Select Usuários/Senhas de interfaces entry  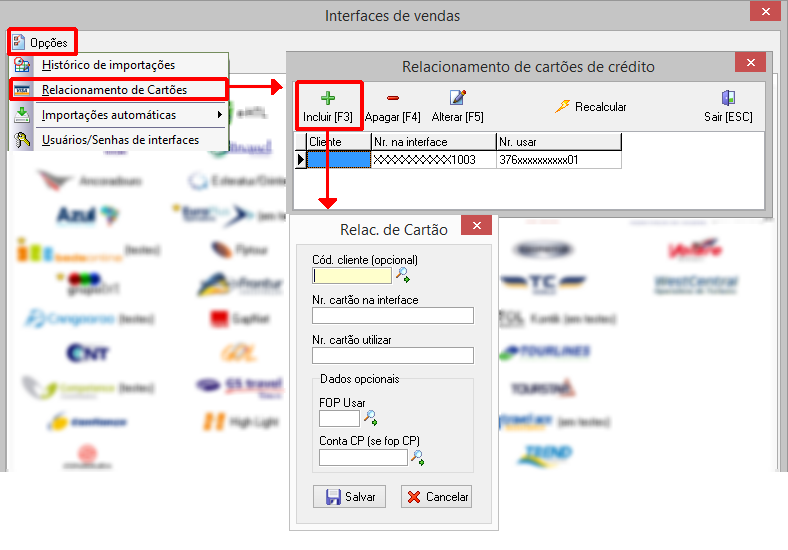[119, 140]
